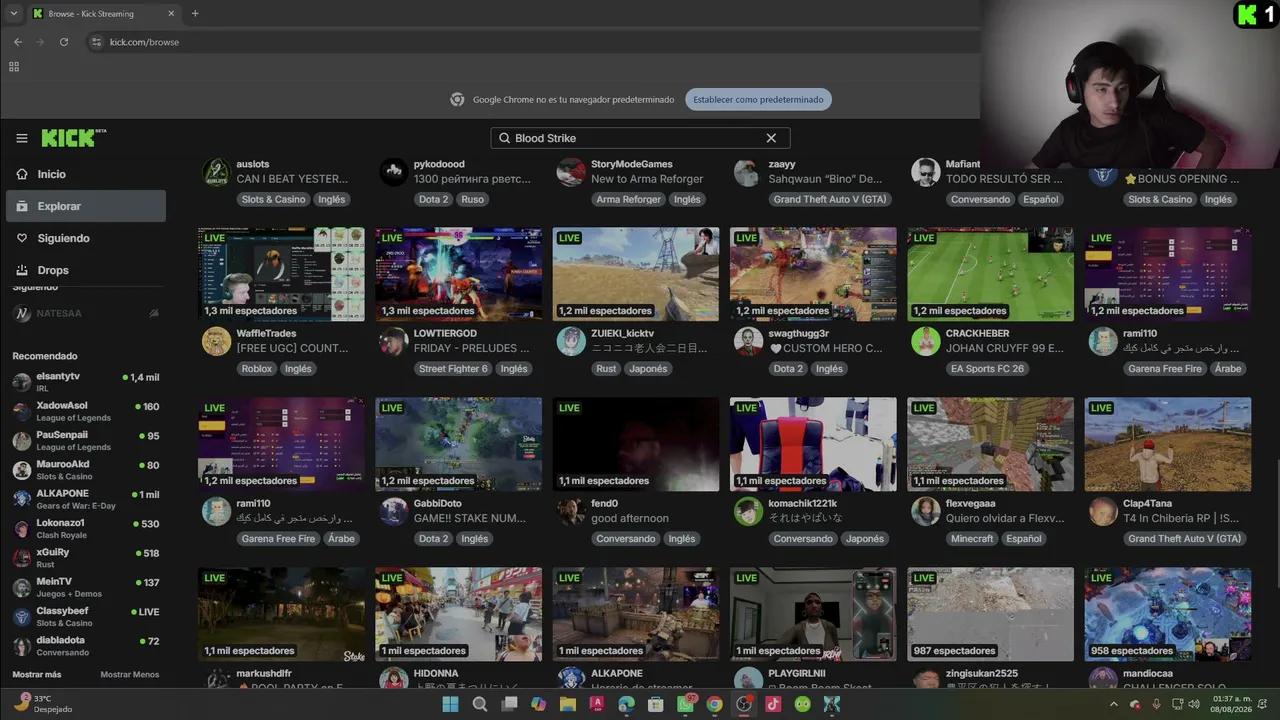Screen dimensions: 1280x720
Task: Click the ALKAPONE stream card thumbnail
Action: [636, 614]
